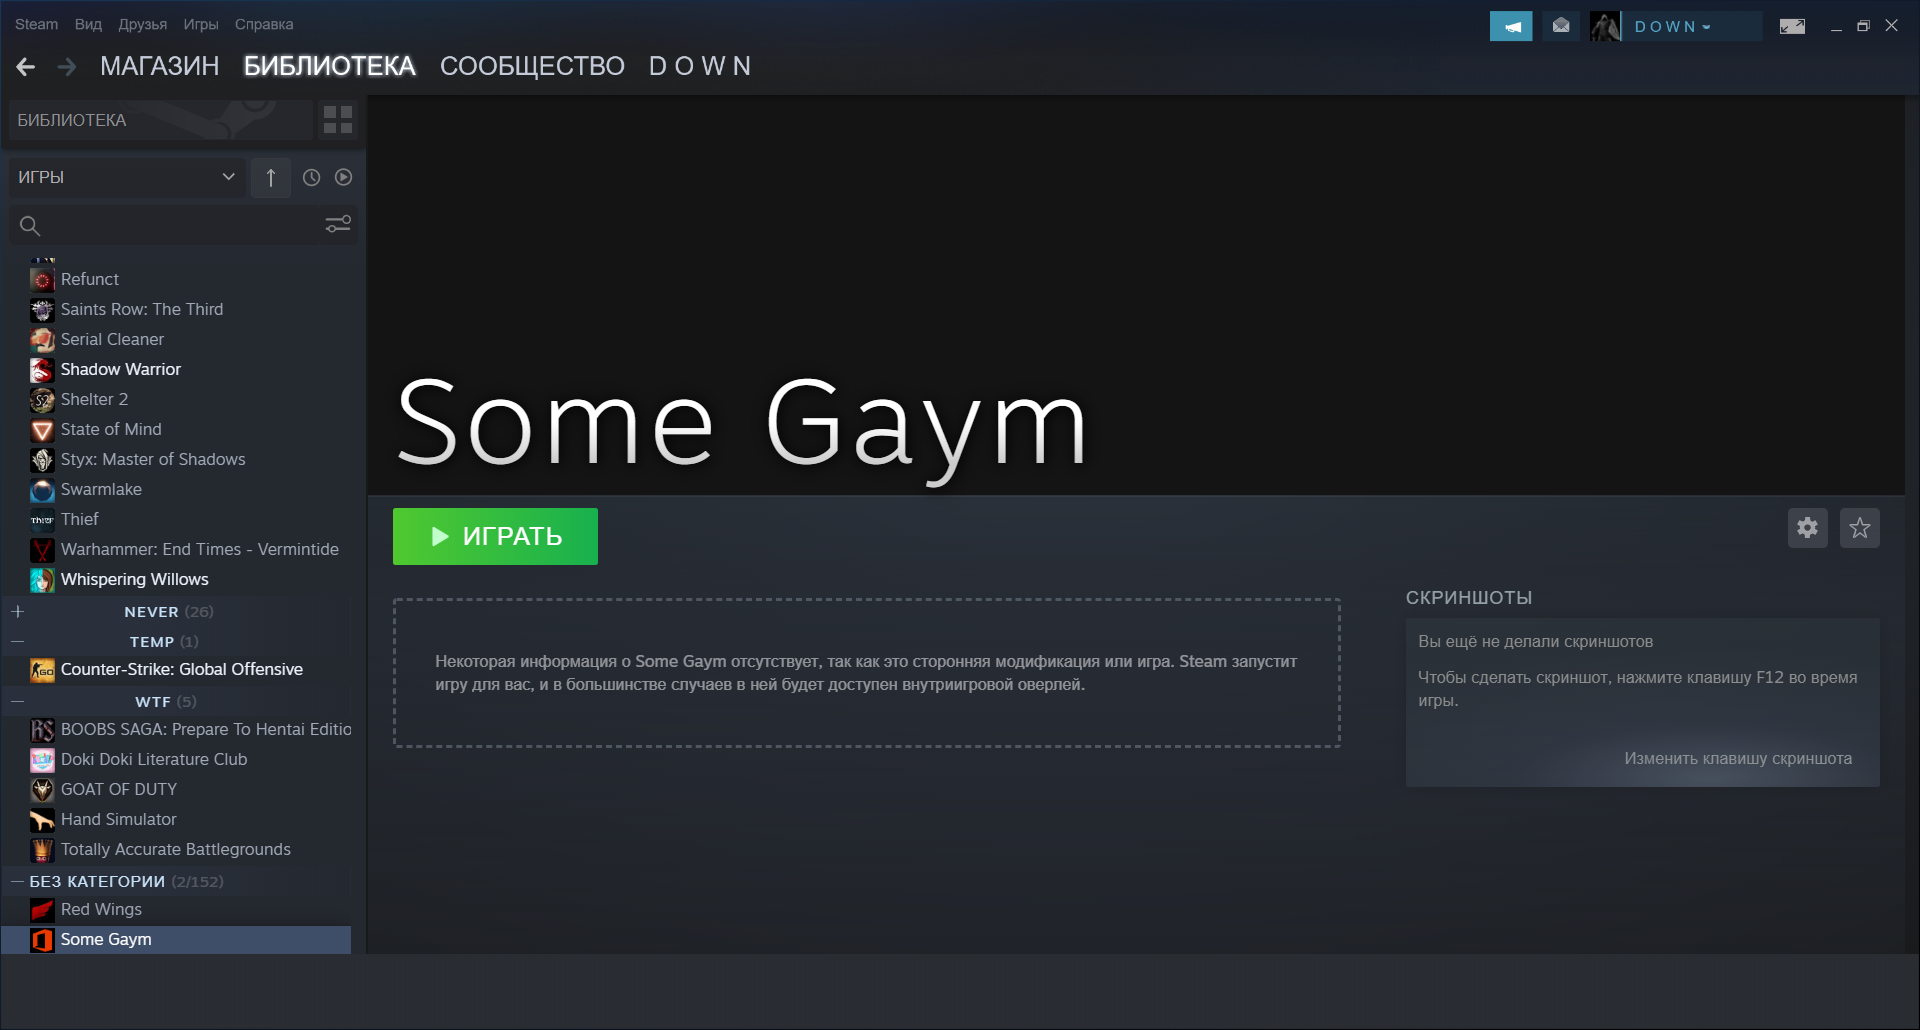1920x1030 pixels.
Task: Click the DOWN profile avatar
Action: point(1605,26)
